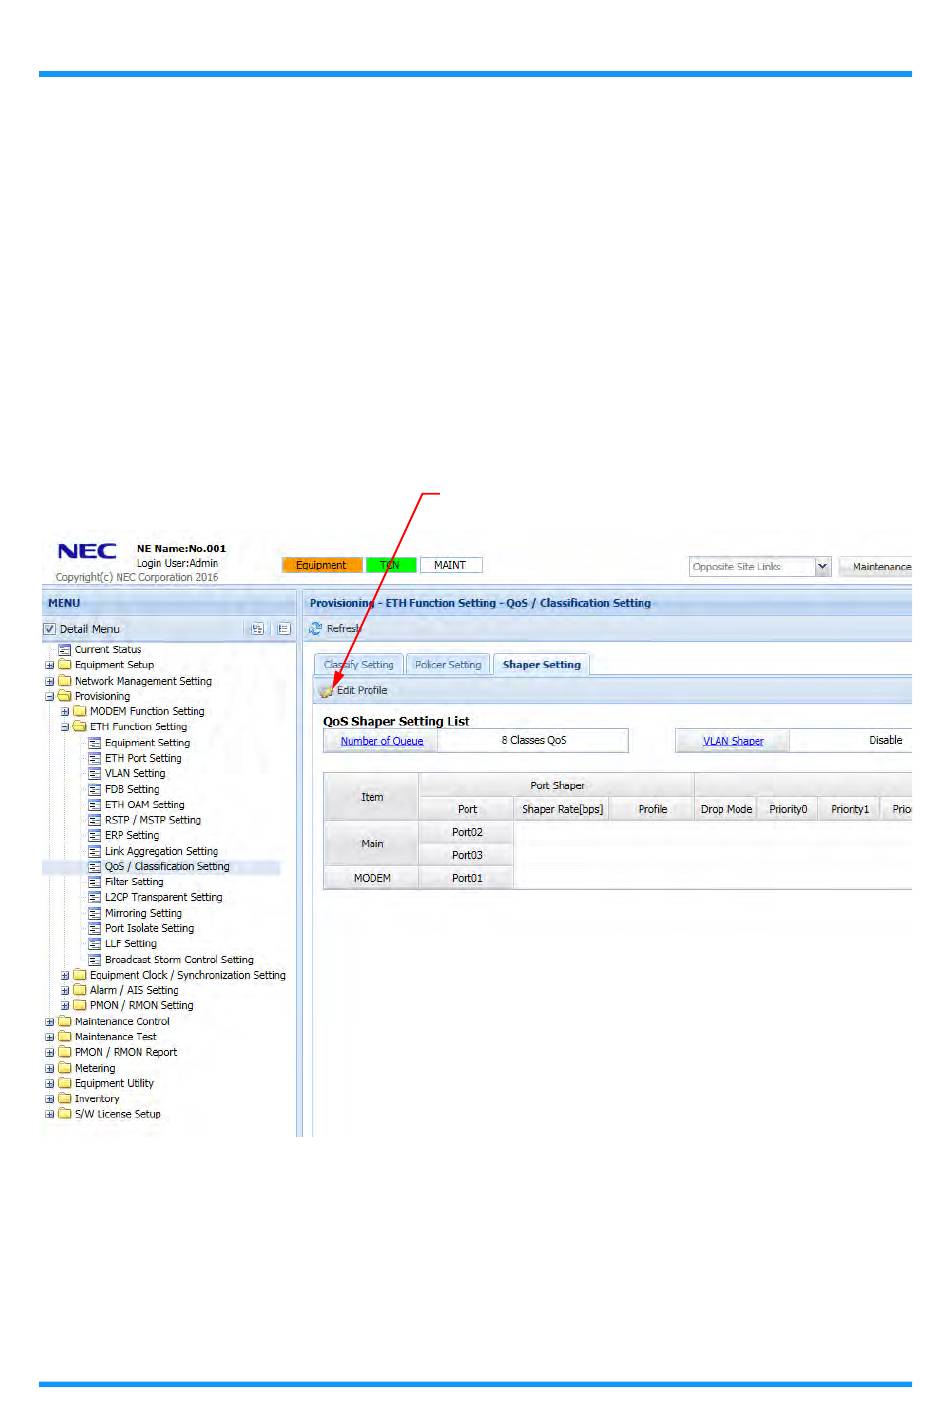Open the Equipment Utility tree item

[x=114, y=1083]
